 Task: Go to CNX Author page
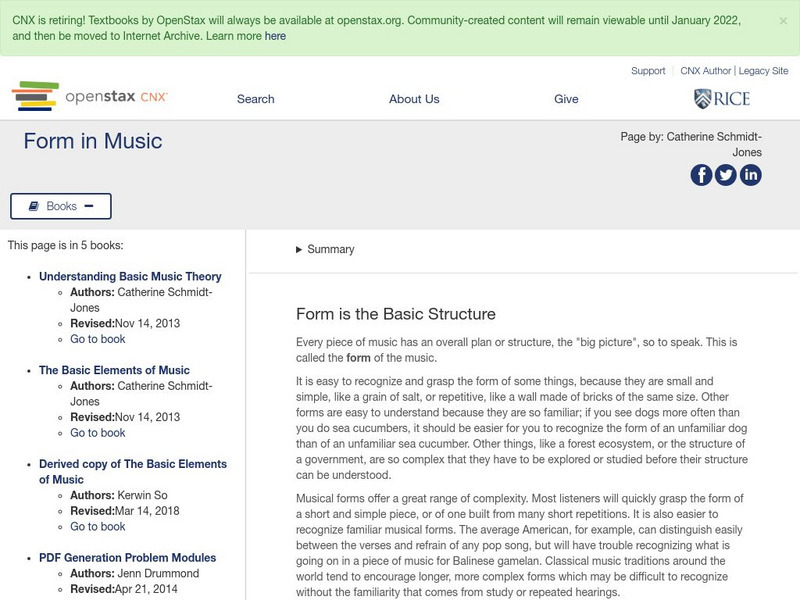tap(706, 71)
